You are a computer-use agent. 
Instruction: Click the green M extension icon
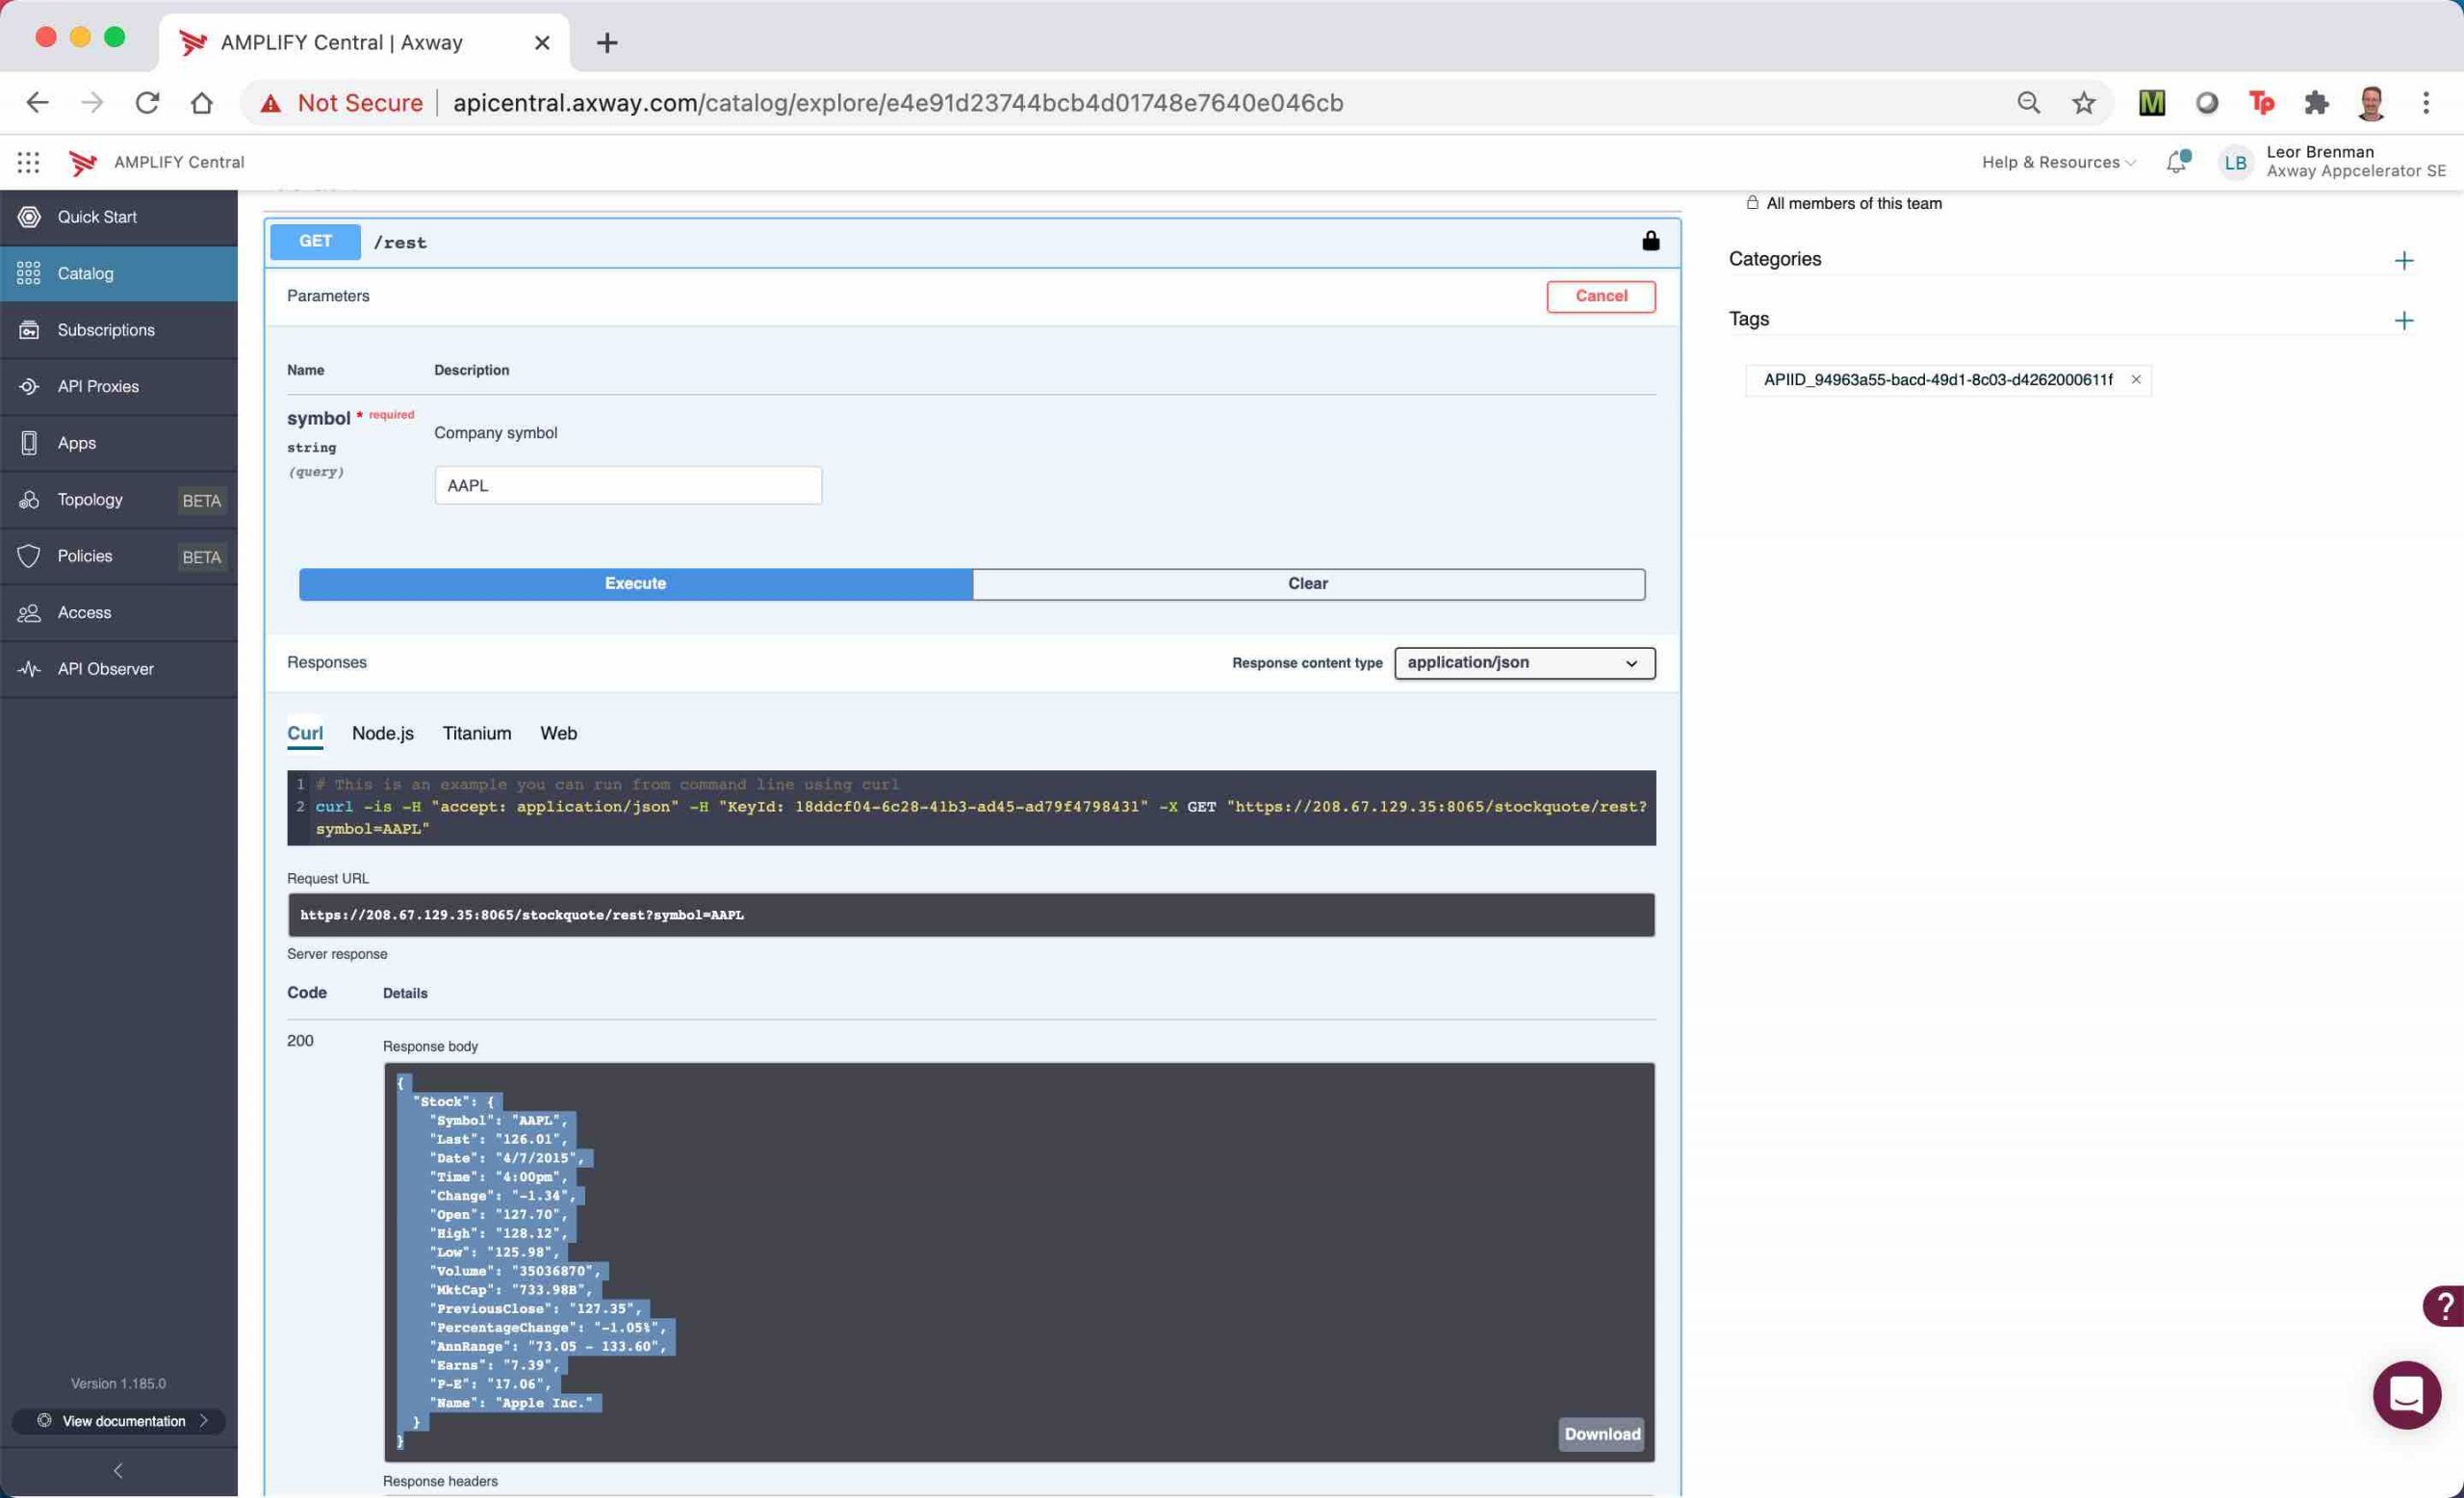(2151, 102)
